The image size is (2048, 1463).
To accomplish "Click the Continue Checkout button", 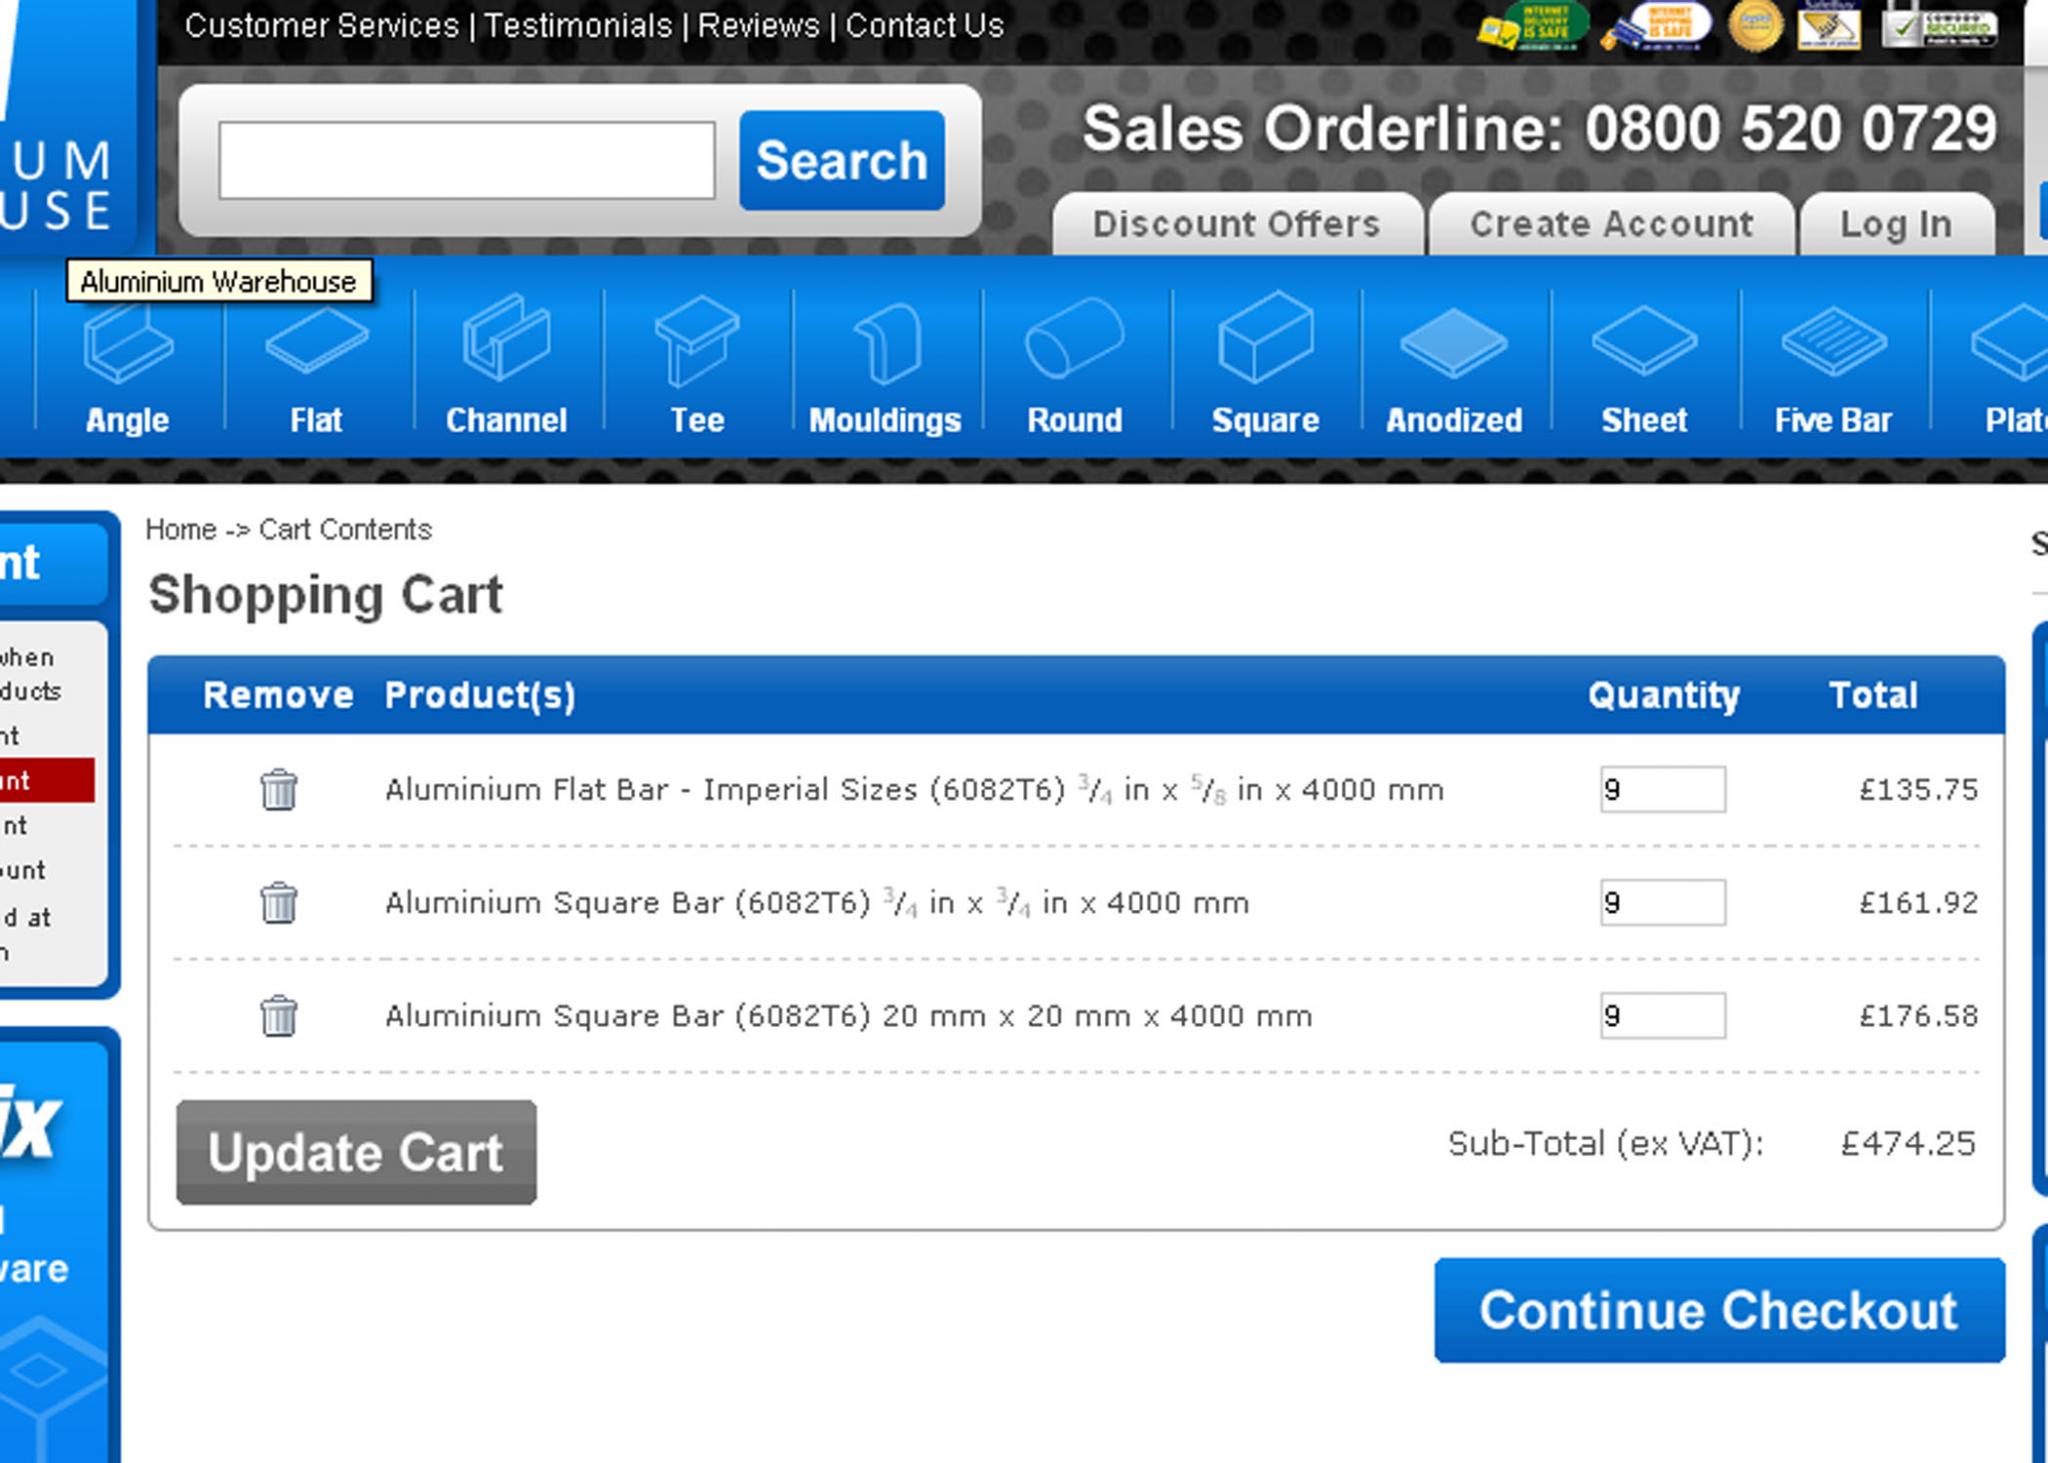I will click(1719, 1310).
